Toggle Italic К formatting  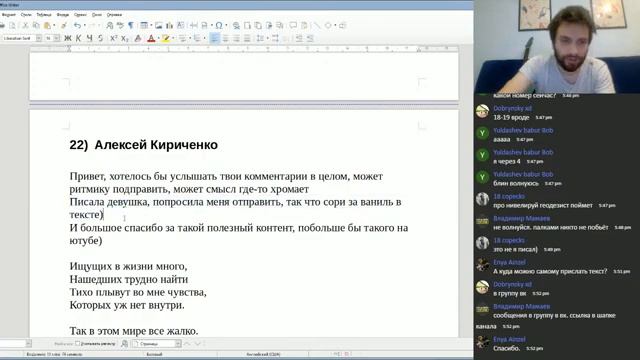click(x=78, y=38)
